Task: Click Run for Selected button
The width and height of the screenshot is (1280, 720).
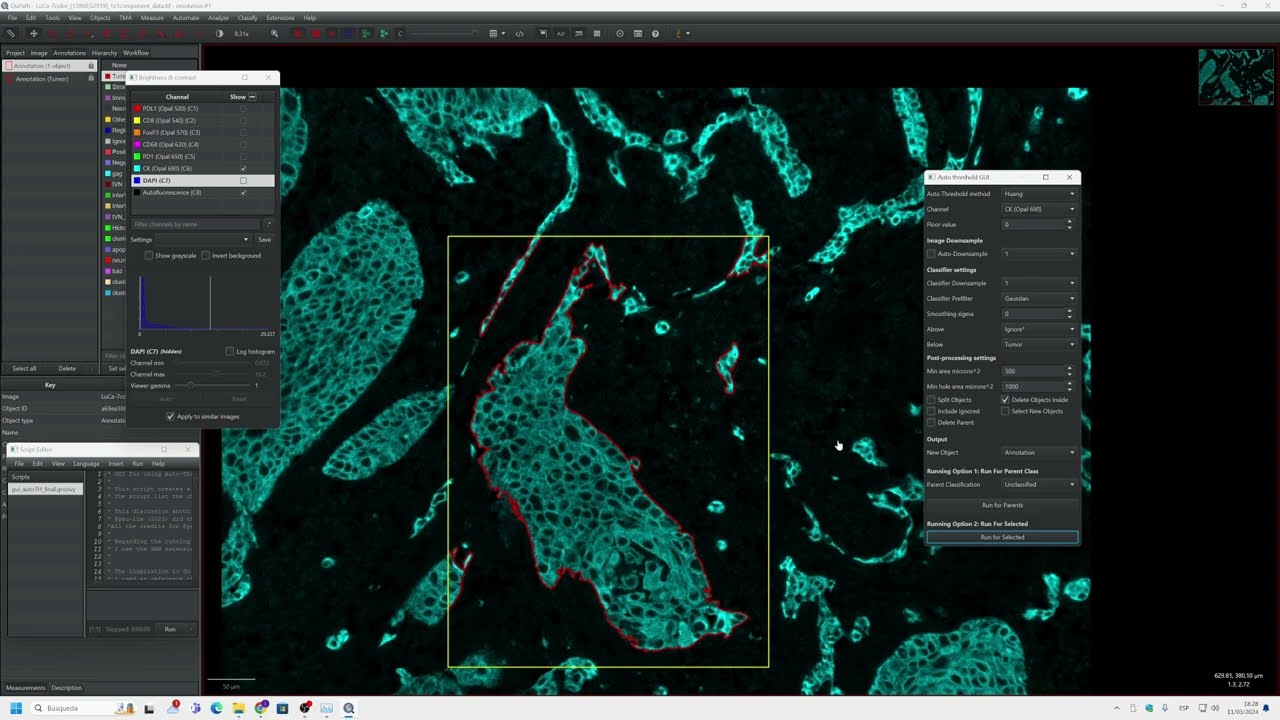Action: point(1002,537)
